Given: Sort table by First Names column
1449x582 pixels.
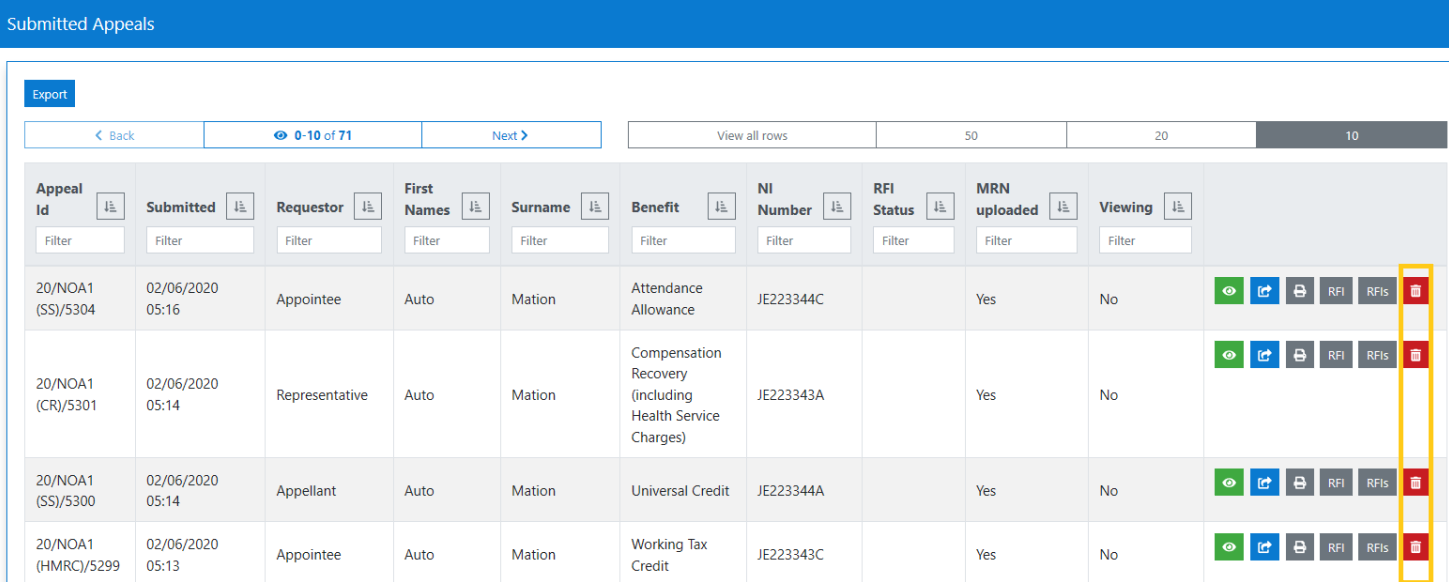Looking at the screenshot, I should [x=476, y=207].
